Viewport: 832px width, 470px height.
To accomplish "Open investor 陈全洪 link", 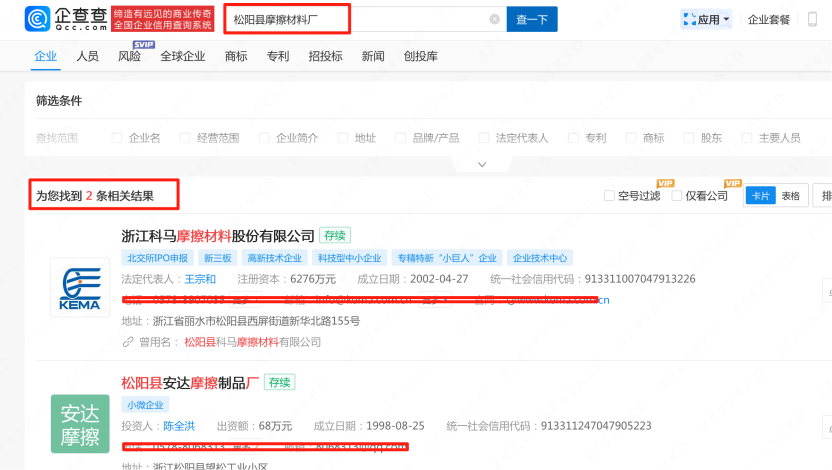I will coord(179,426).
